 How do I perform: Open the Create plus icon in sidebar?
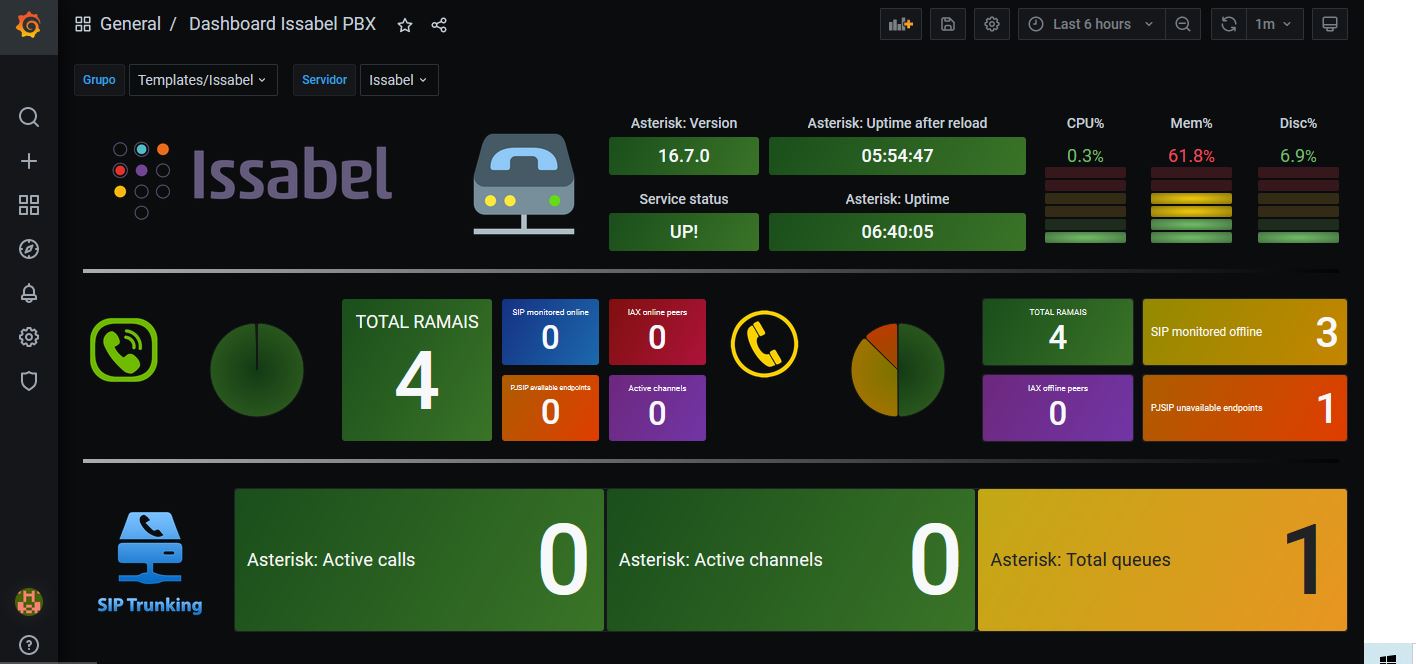click(29, 161)
